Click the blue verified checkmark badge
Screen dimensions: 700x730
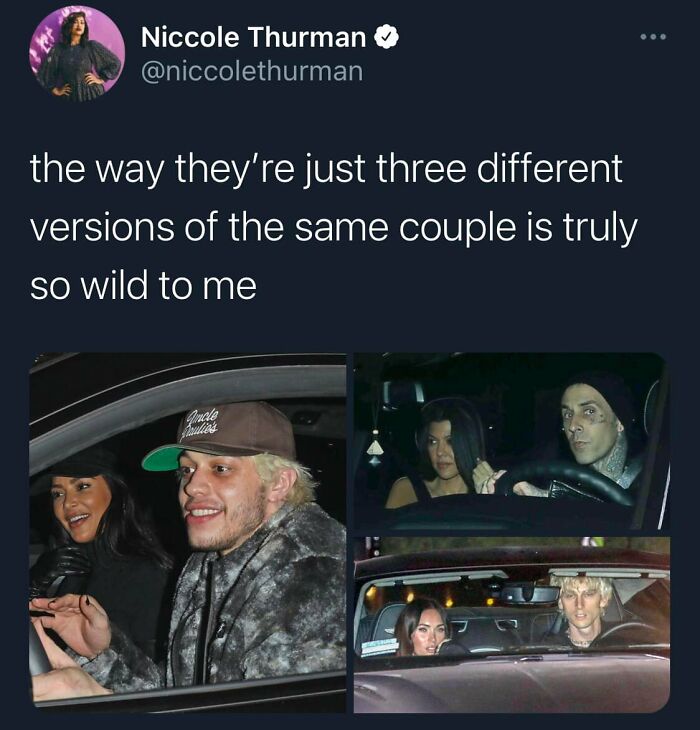click(x=387, y=37)
